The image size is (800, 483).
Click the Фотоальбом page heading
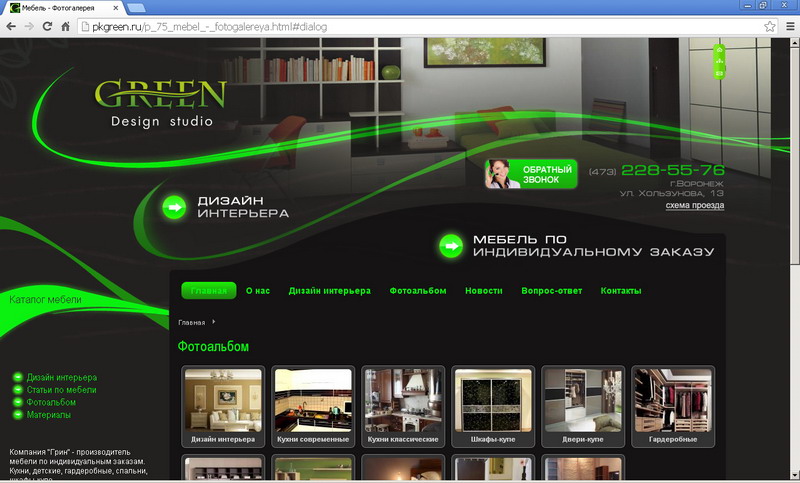click(213, 347)
